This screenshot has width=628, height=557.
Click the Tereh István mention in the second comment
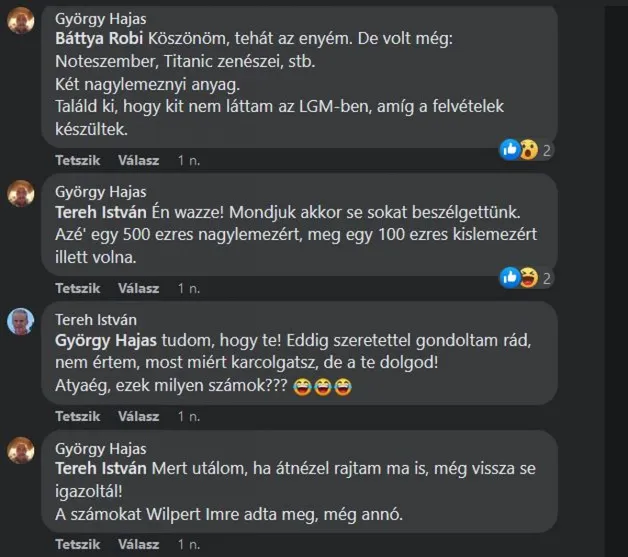(100, 212)
